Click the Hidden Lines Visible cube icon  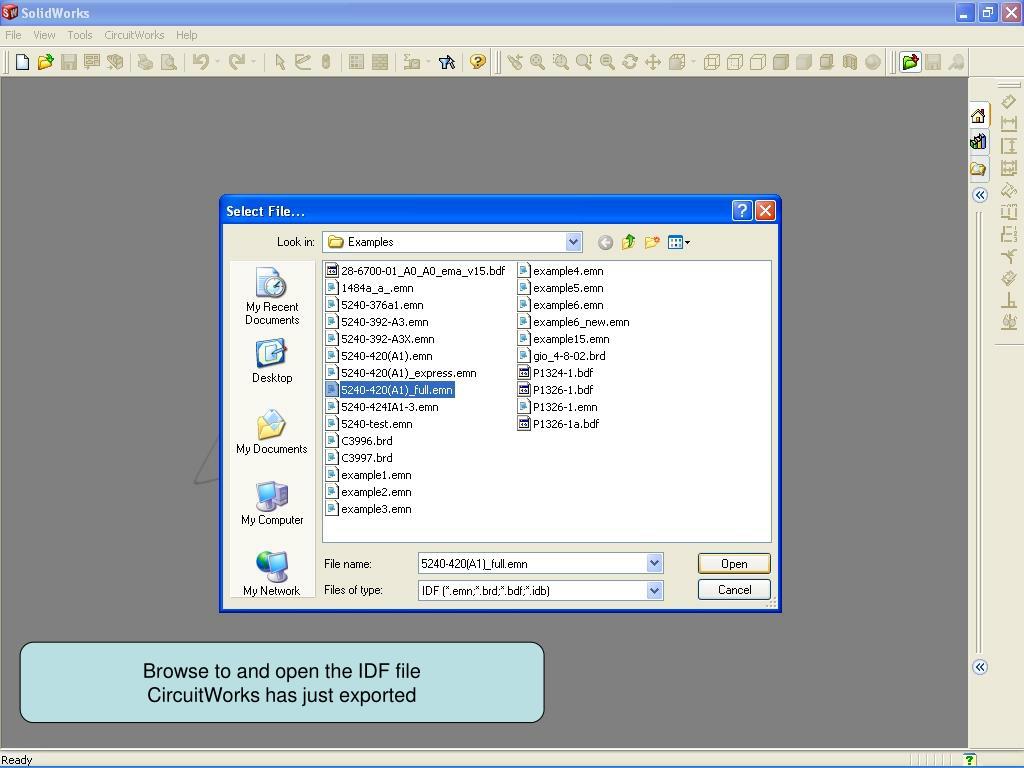735,62
